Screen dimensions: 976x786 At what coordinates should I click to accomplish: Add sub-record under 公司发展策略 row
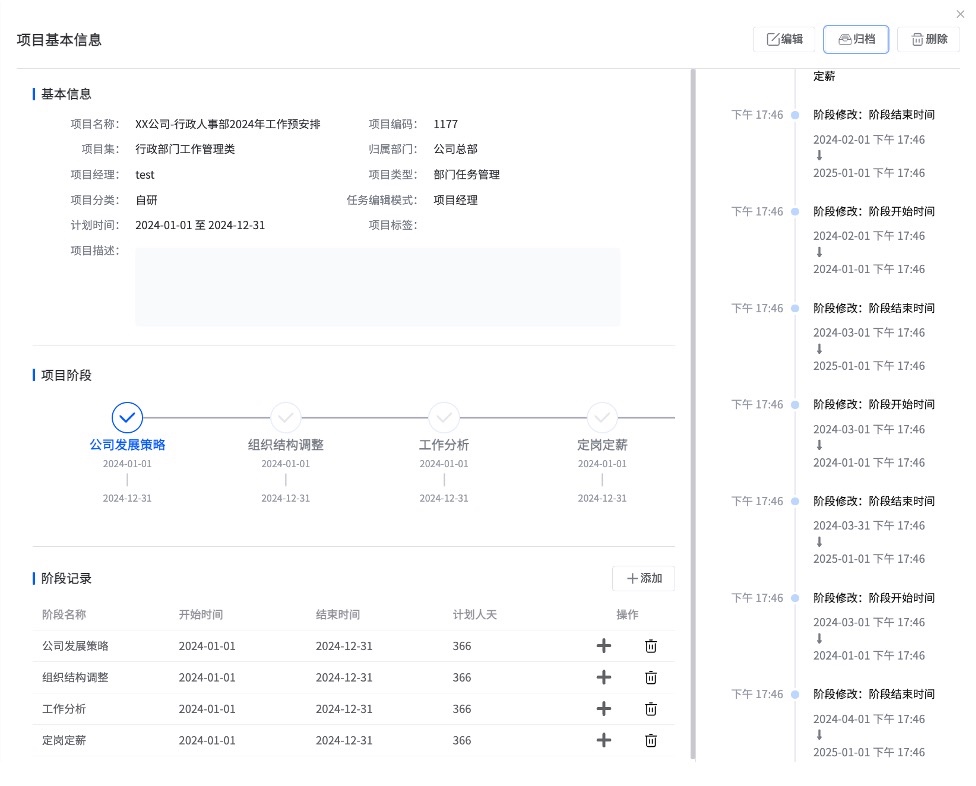(604, 646)
